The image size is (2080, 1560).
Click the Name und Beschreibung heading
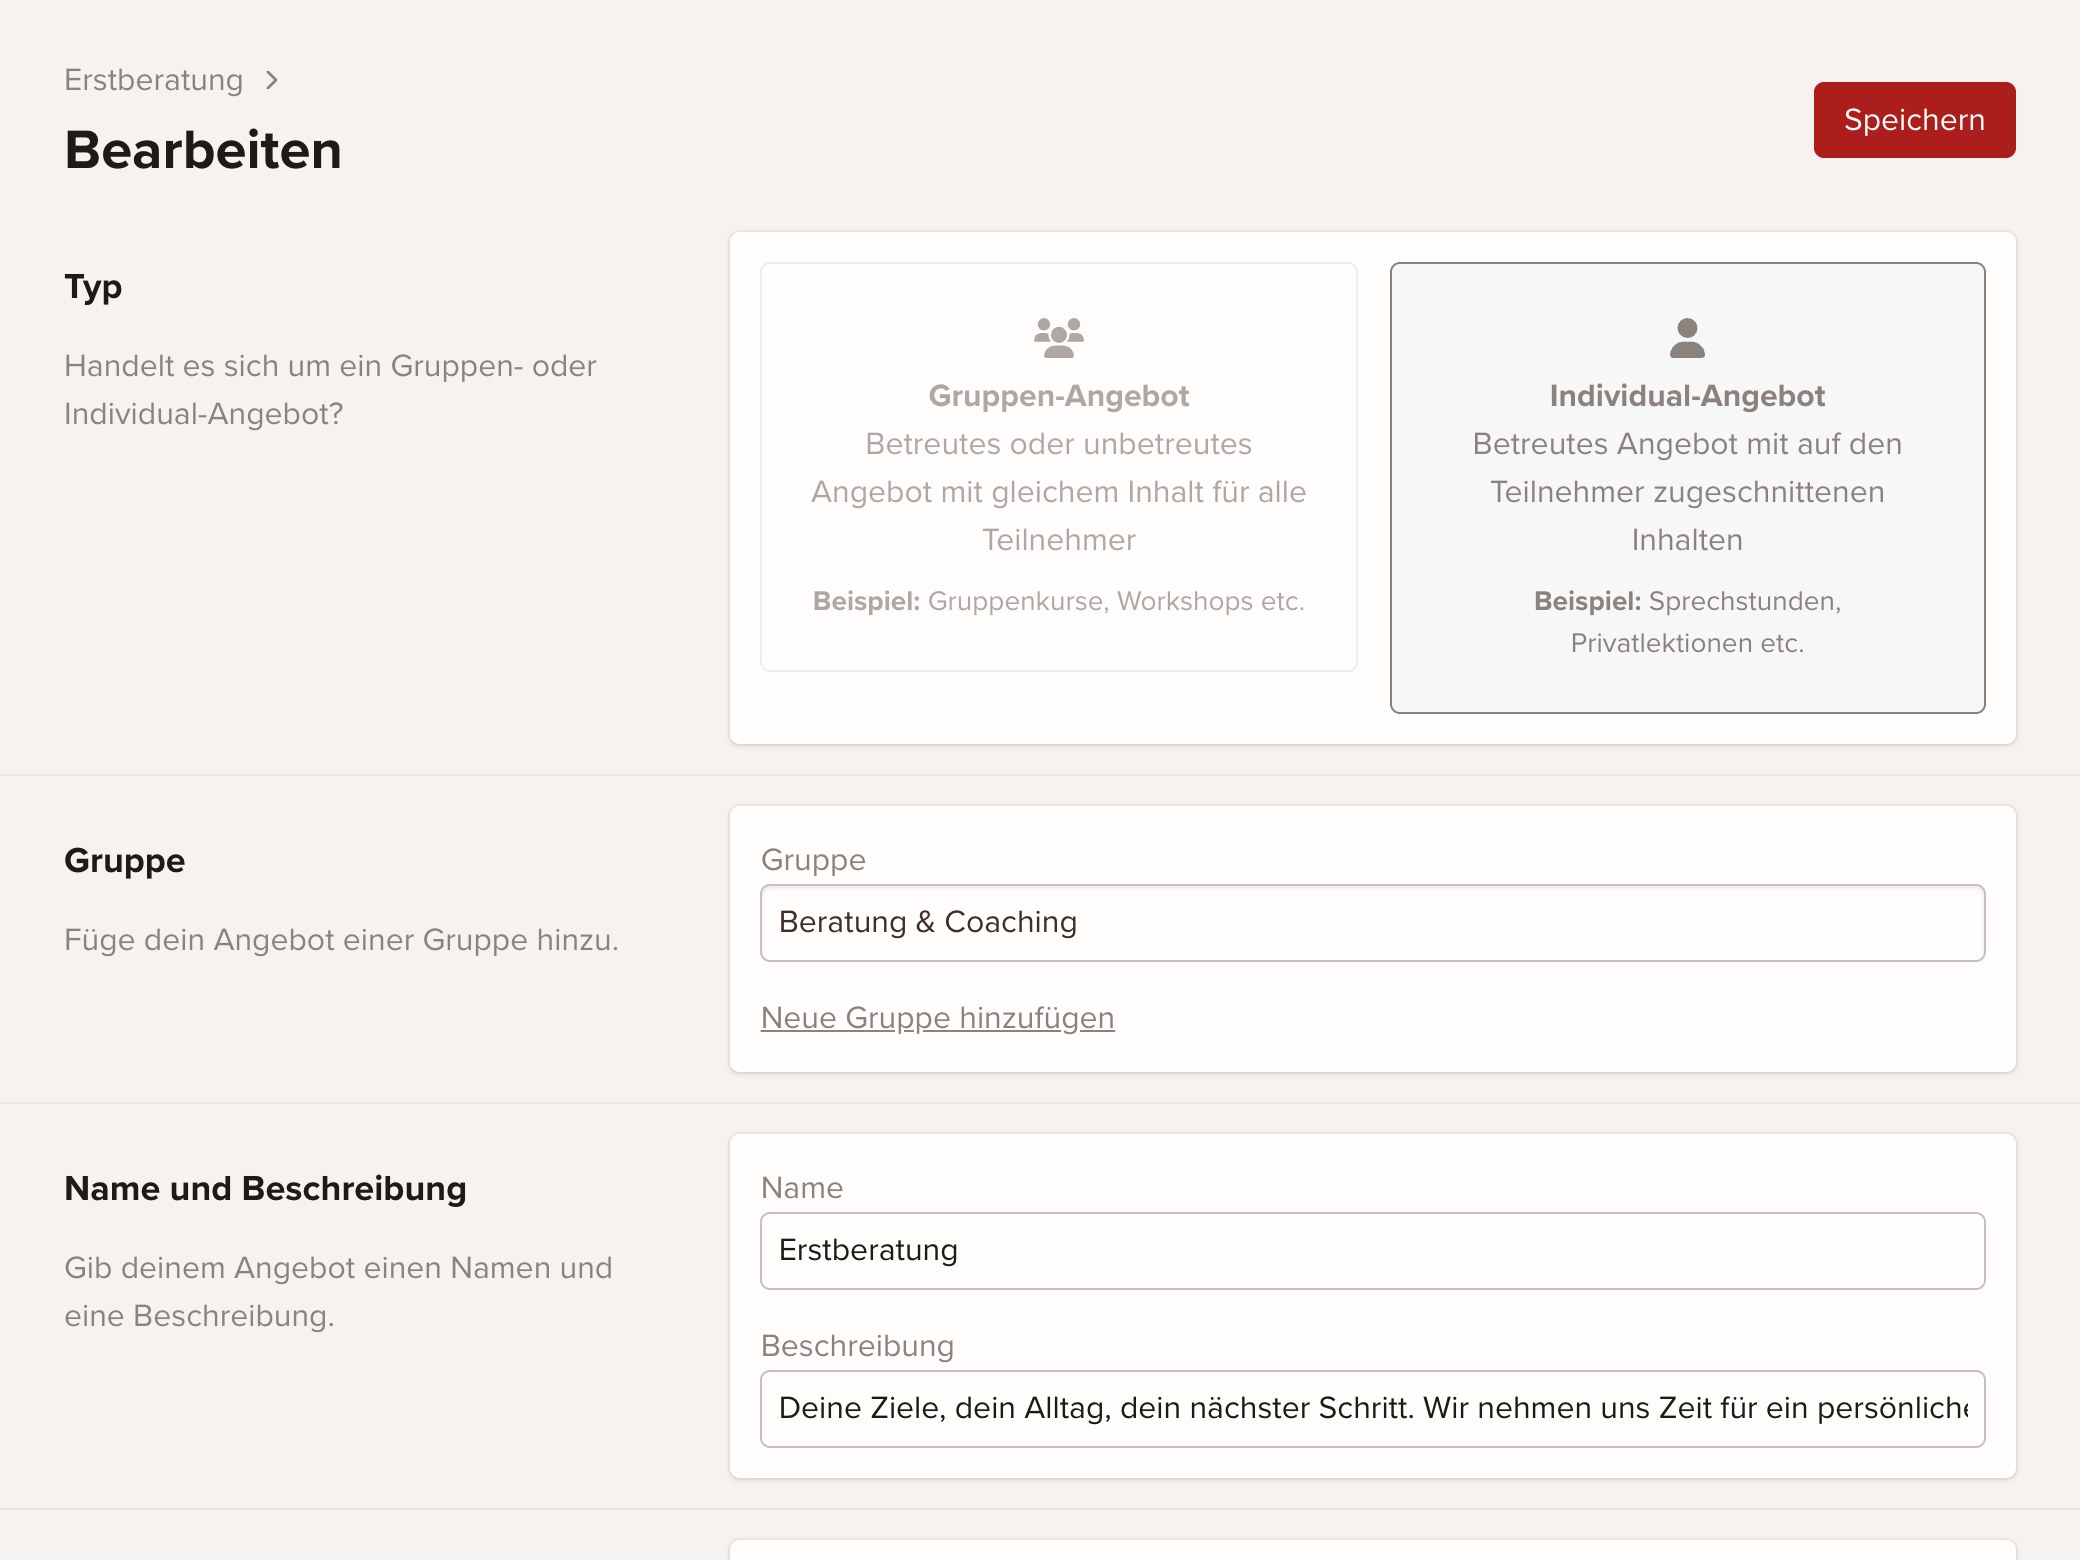[265, 1189]
